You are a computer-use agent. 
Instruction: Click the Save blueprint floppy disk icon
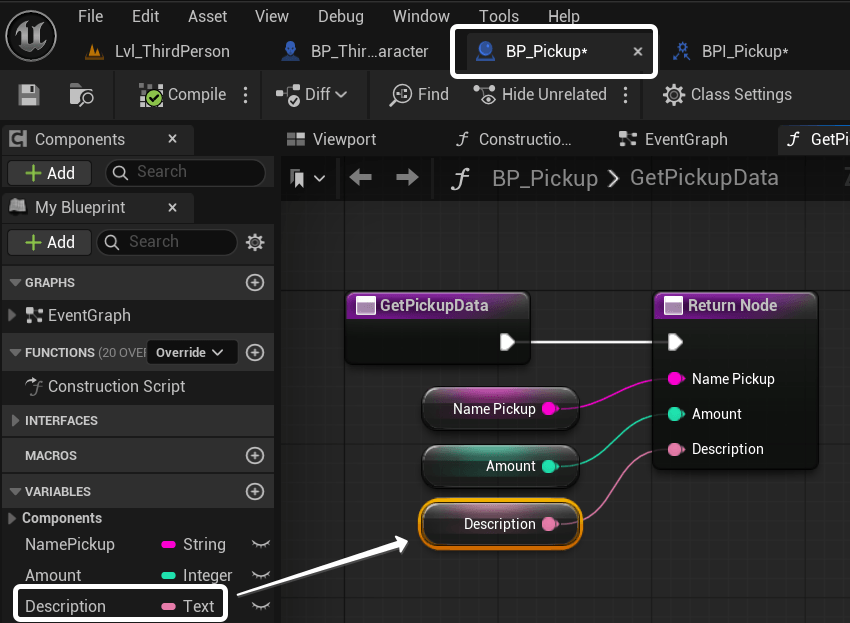(29, 95)
